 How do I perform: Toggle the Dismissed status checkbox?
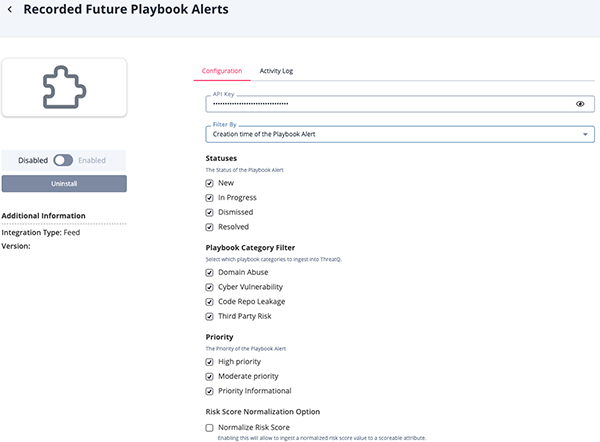210,212
